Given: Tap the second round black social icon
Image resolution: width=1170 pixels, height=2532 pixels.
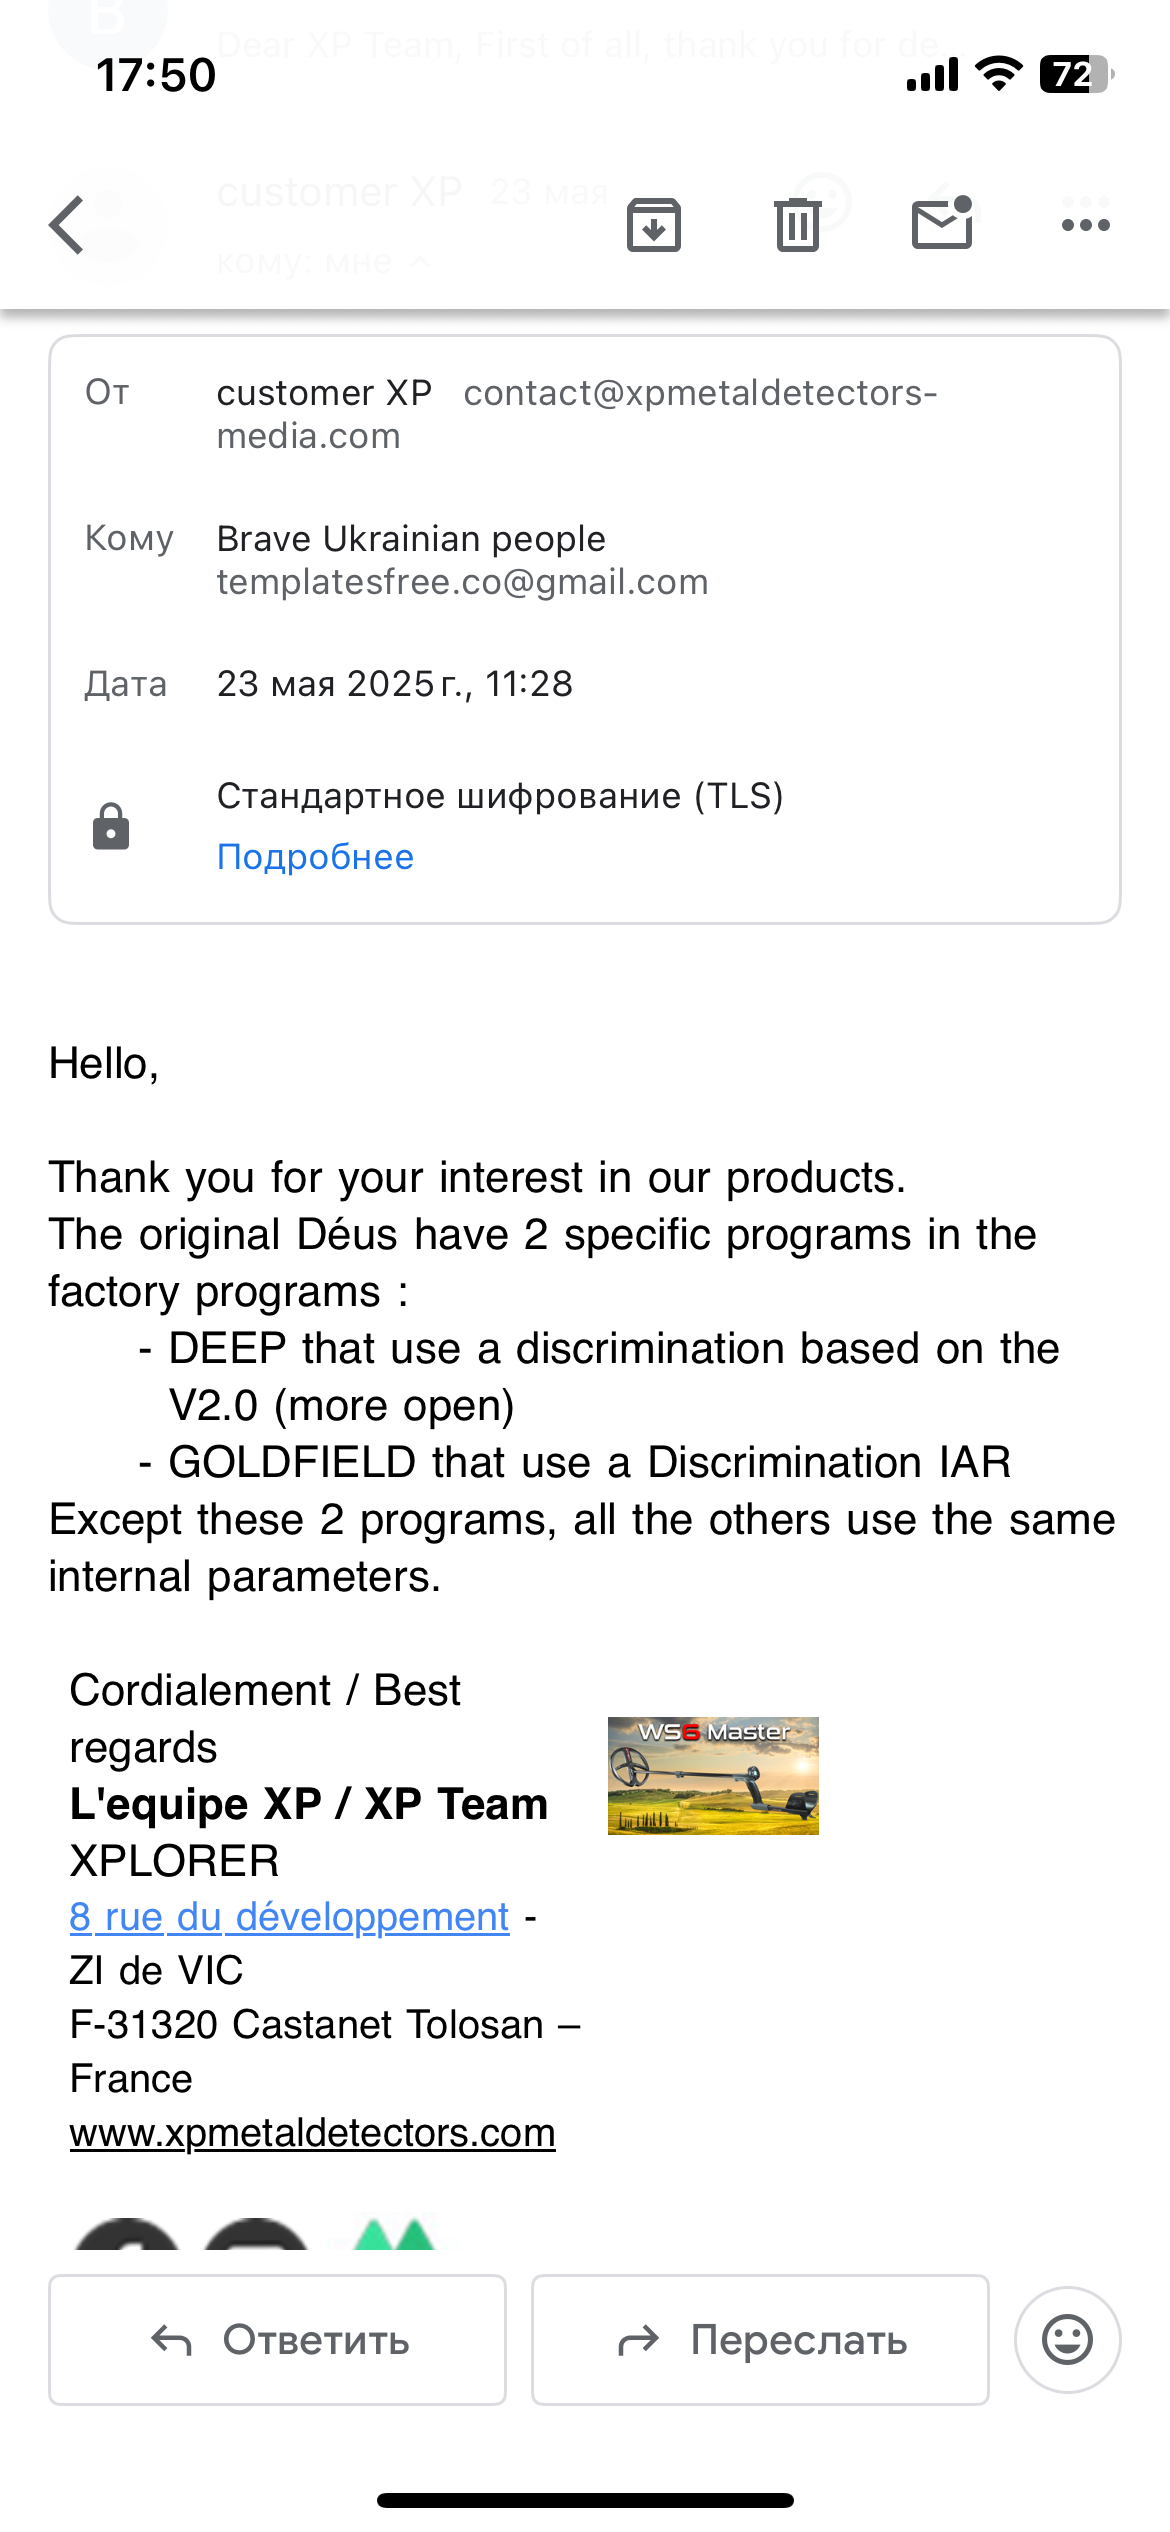Looking at the screenshot, I should click(257, 2236).
